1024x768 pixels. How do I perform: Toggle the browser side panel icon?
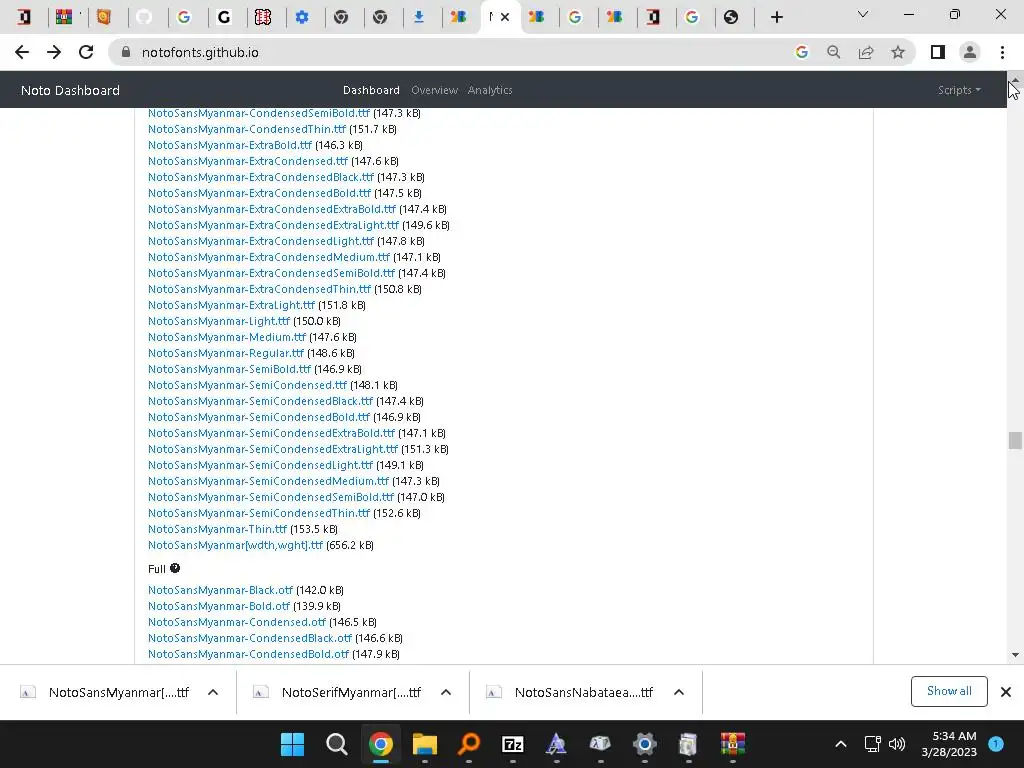(x=938, y=52)
